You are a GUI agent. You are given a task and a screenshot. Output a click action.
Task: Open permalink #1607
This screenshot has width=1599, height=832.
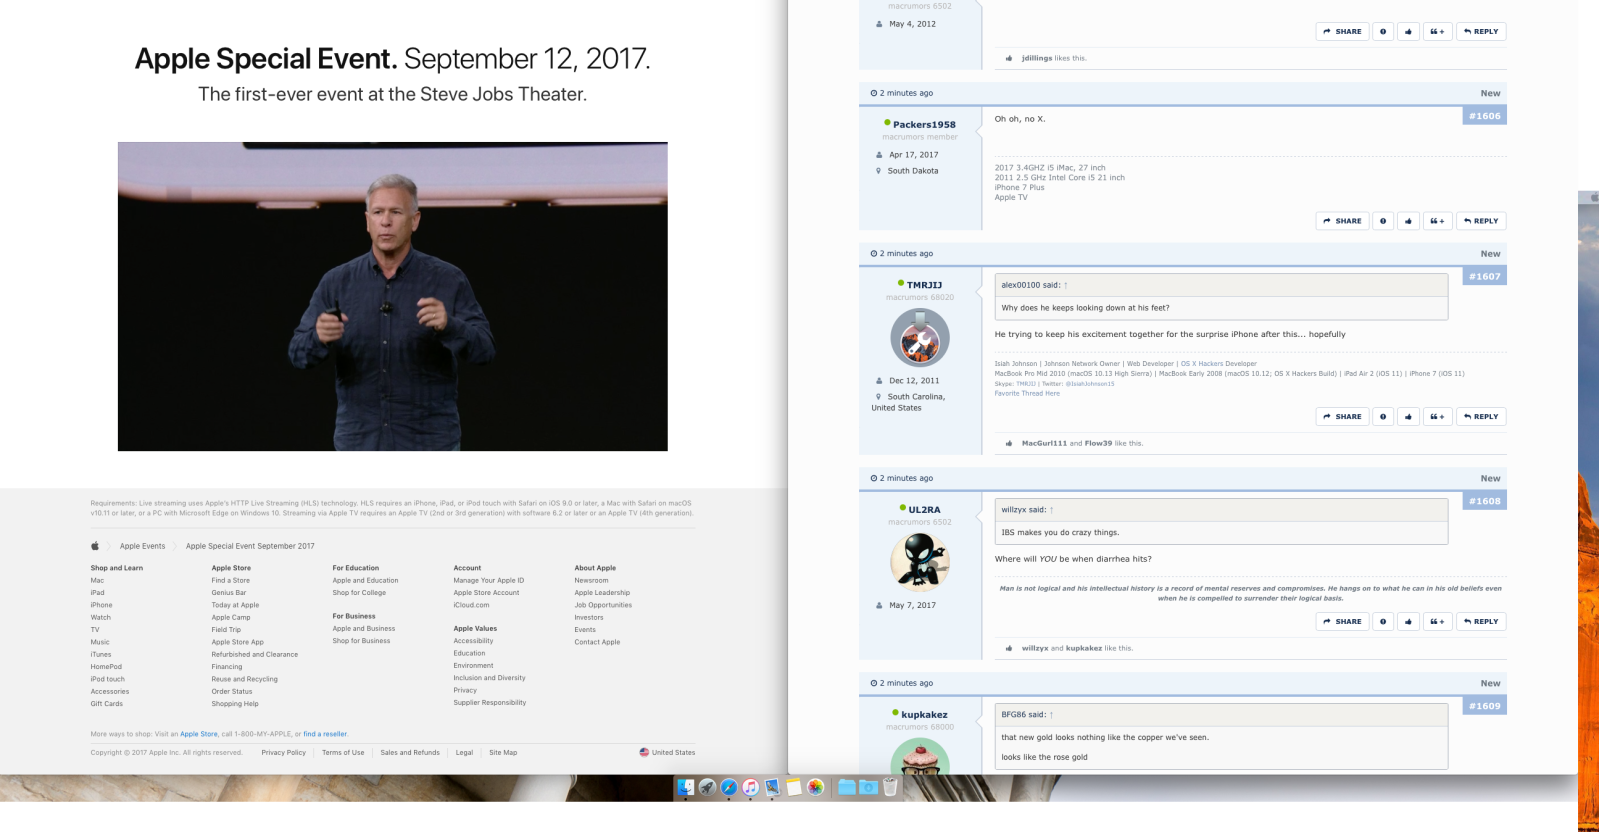click(x=1484, y=276)
